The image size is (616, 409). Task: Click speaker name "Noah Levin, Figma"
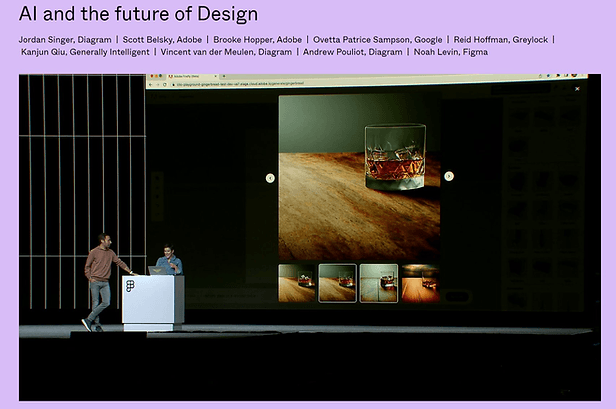pyautogui.click(x=451, y=52)
